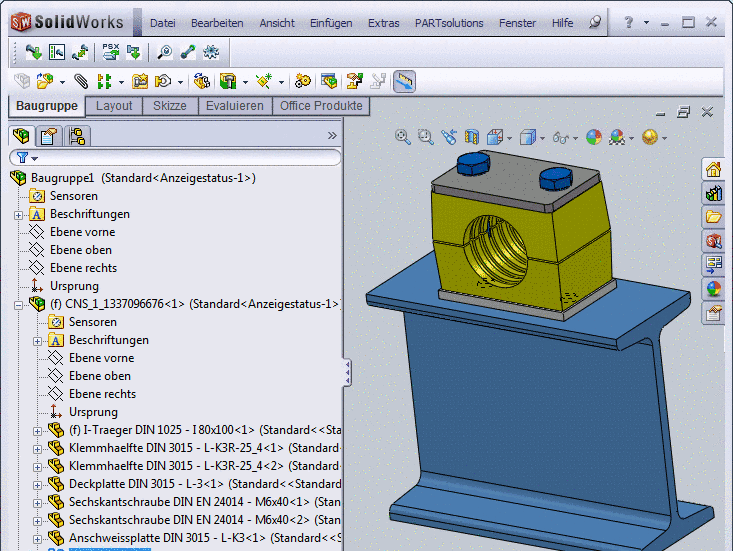
Task: Select the I-Traeger DIN 1025 component
Action: [150, 430]
